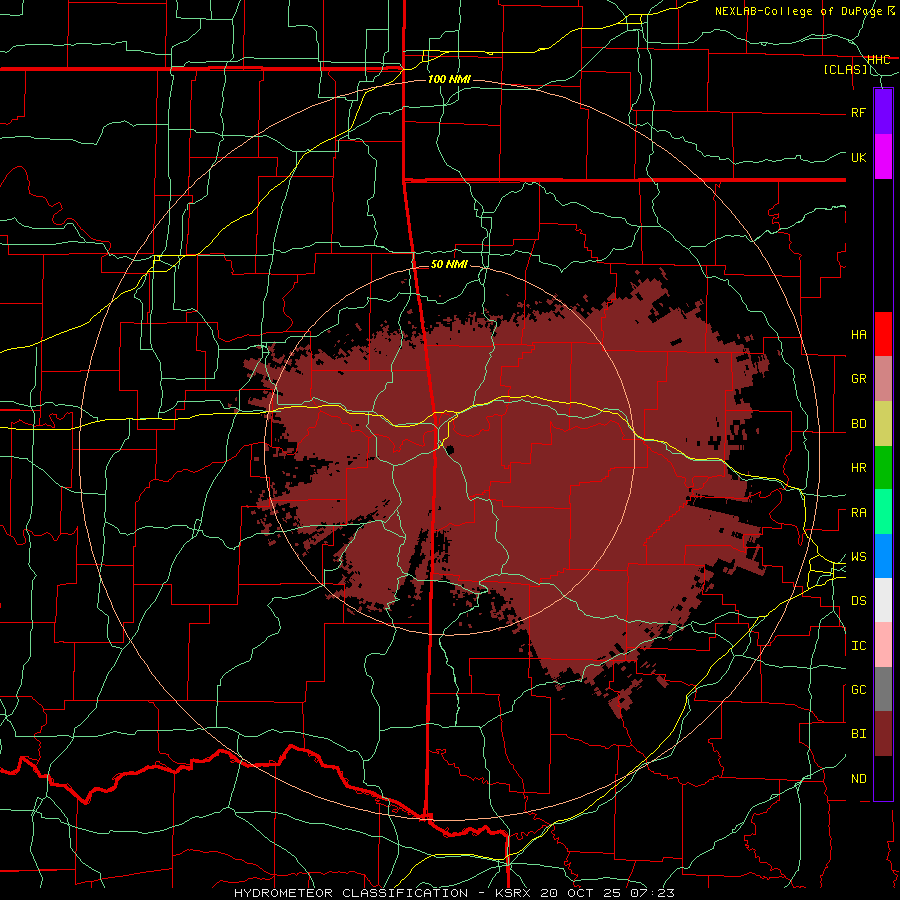Click the UK legend label
This screenshot has width=900, height=900.
tap(858, 157)
